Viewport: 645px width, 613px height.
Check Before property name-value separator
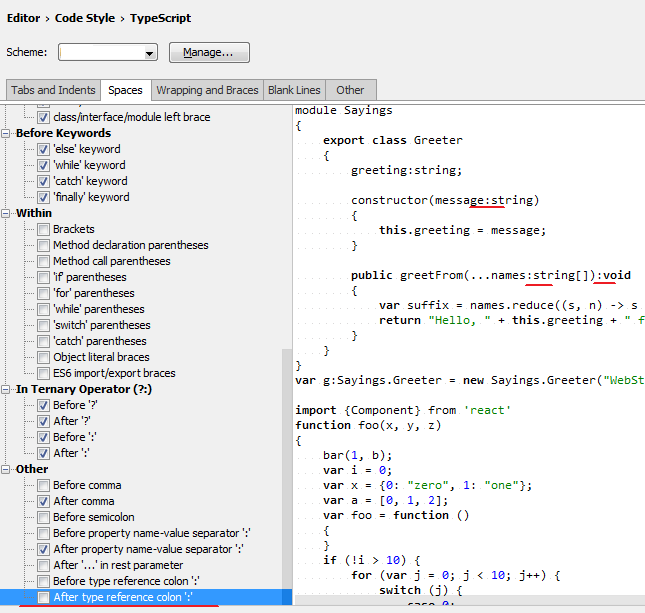[43, 533]
